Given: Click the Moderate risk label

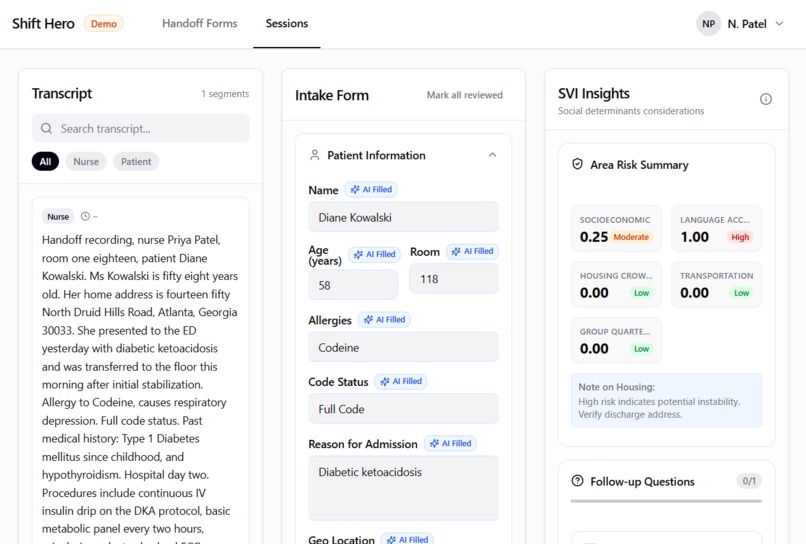Looking at the screenshot, I should [631, 237].
